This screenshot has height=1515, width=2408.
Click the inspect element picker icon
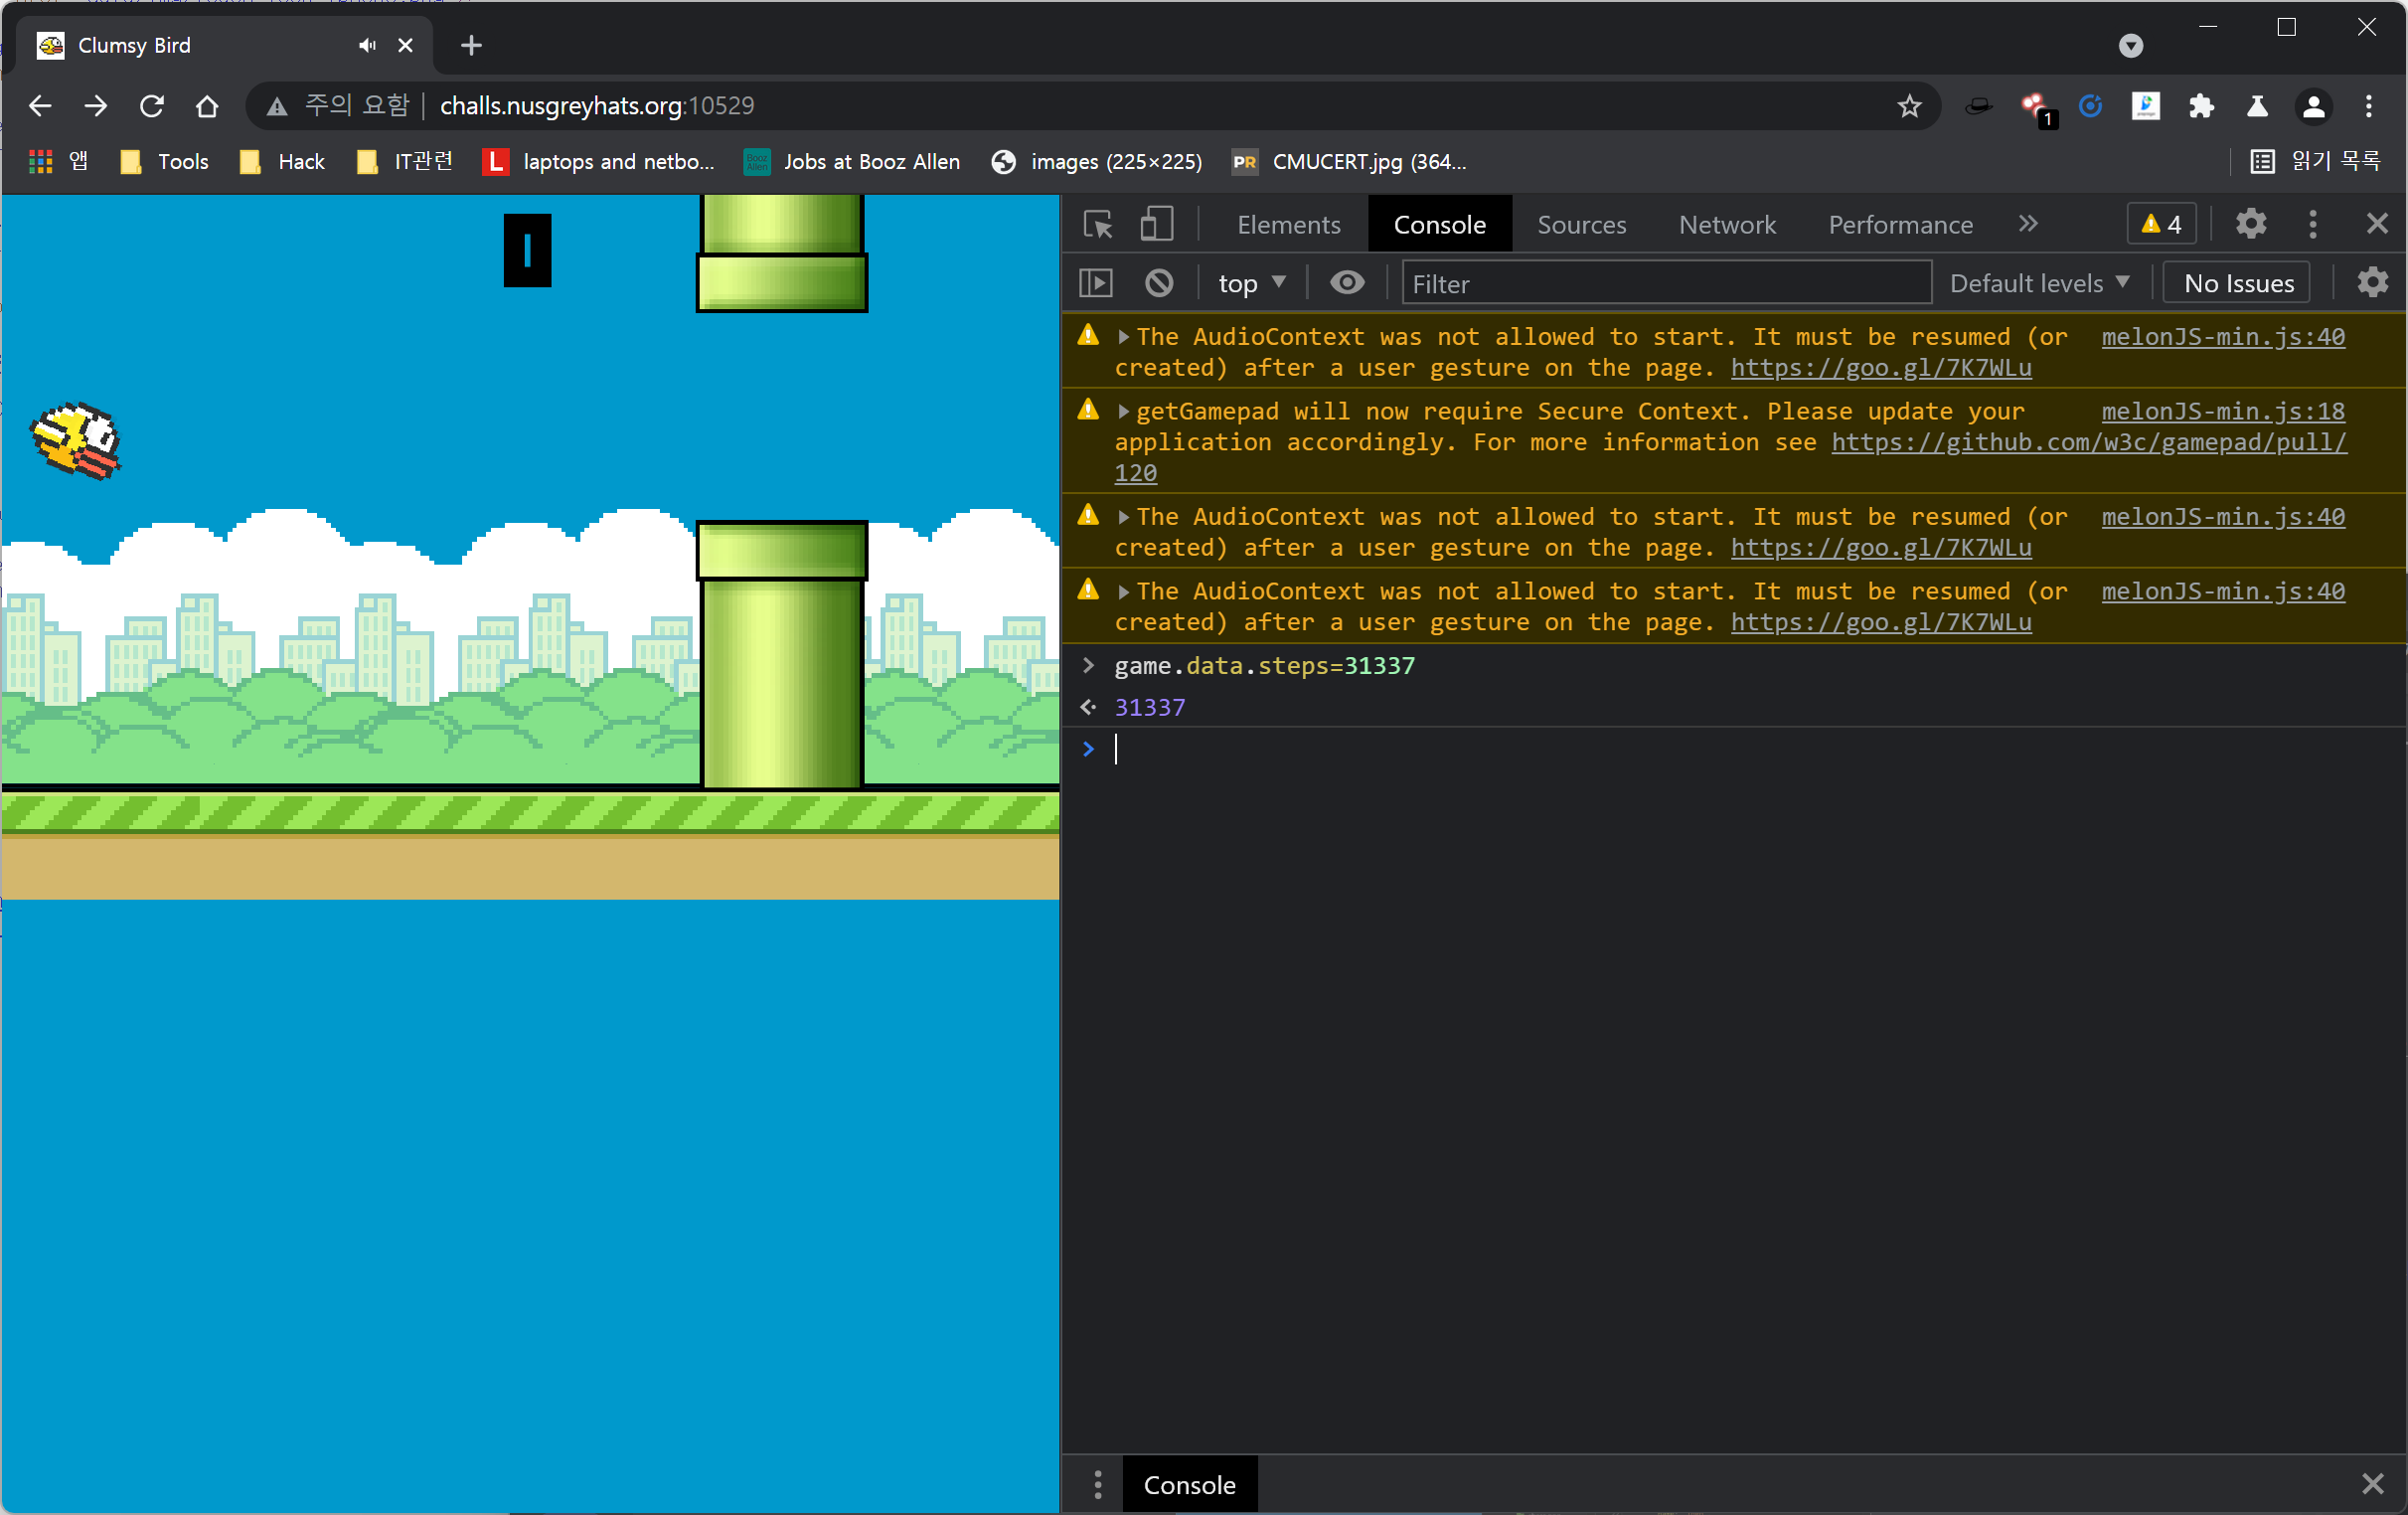1097,224
